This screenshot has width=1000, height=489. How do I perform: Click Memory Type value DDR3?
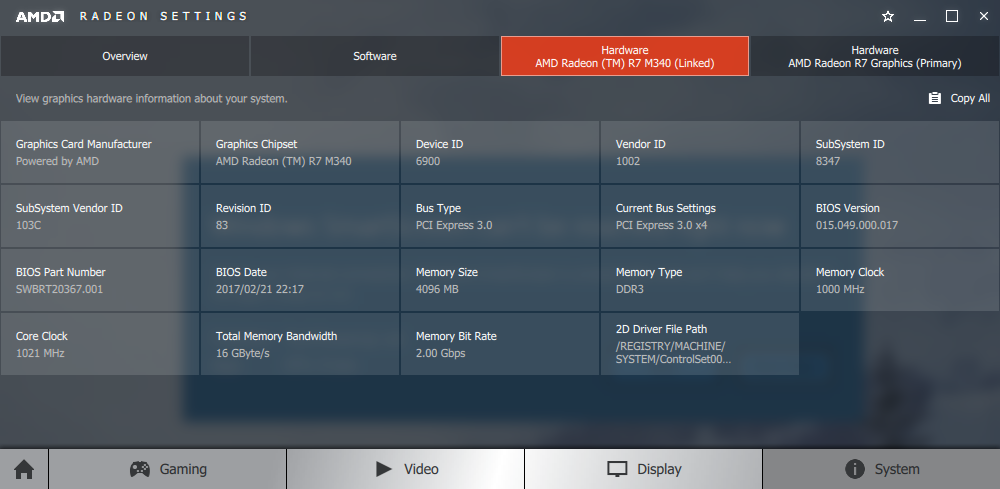tap(630, 289)
